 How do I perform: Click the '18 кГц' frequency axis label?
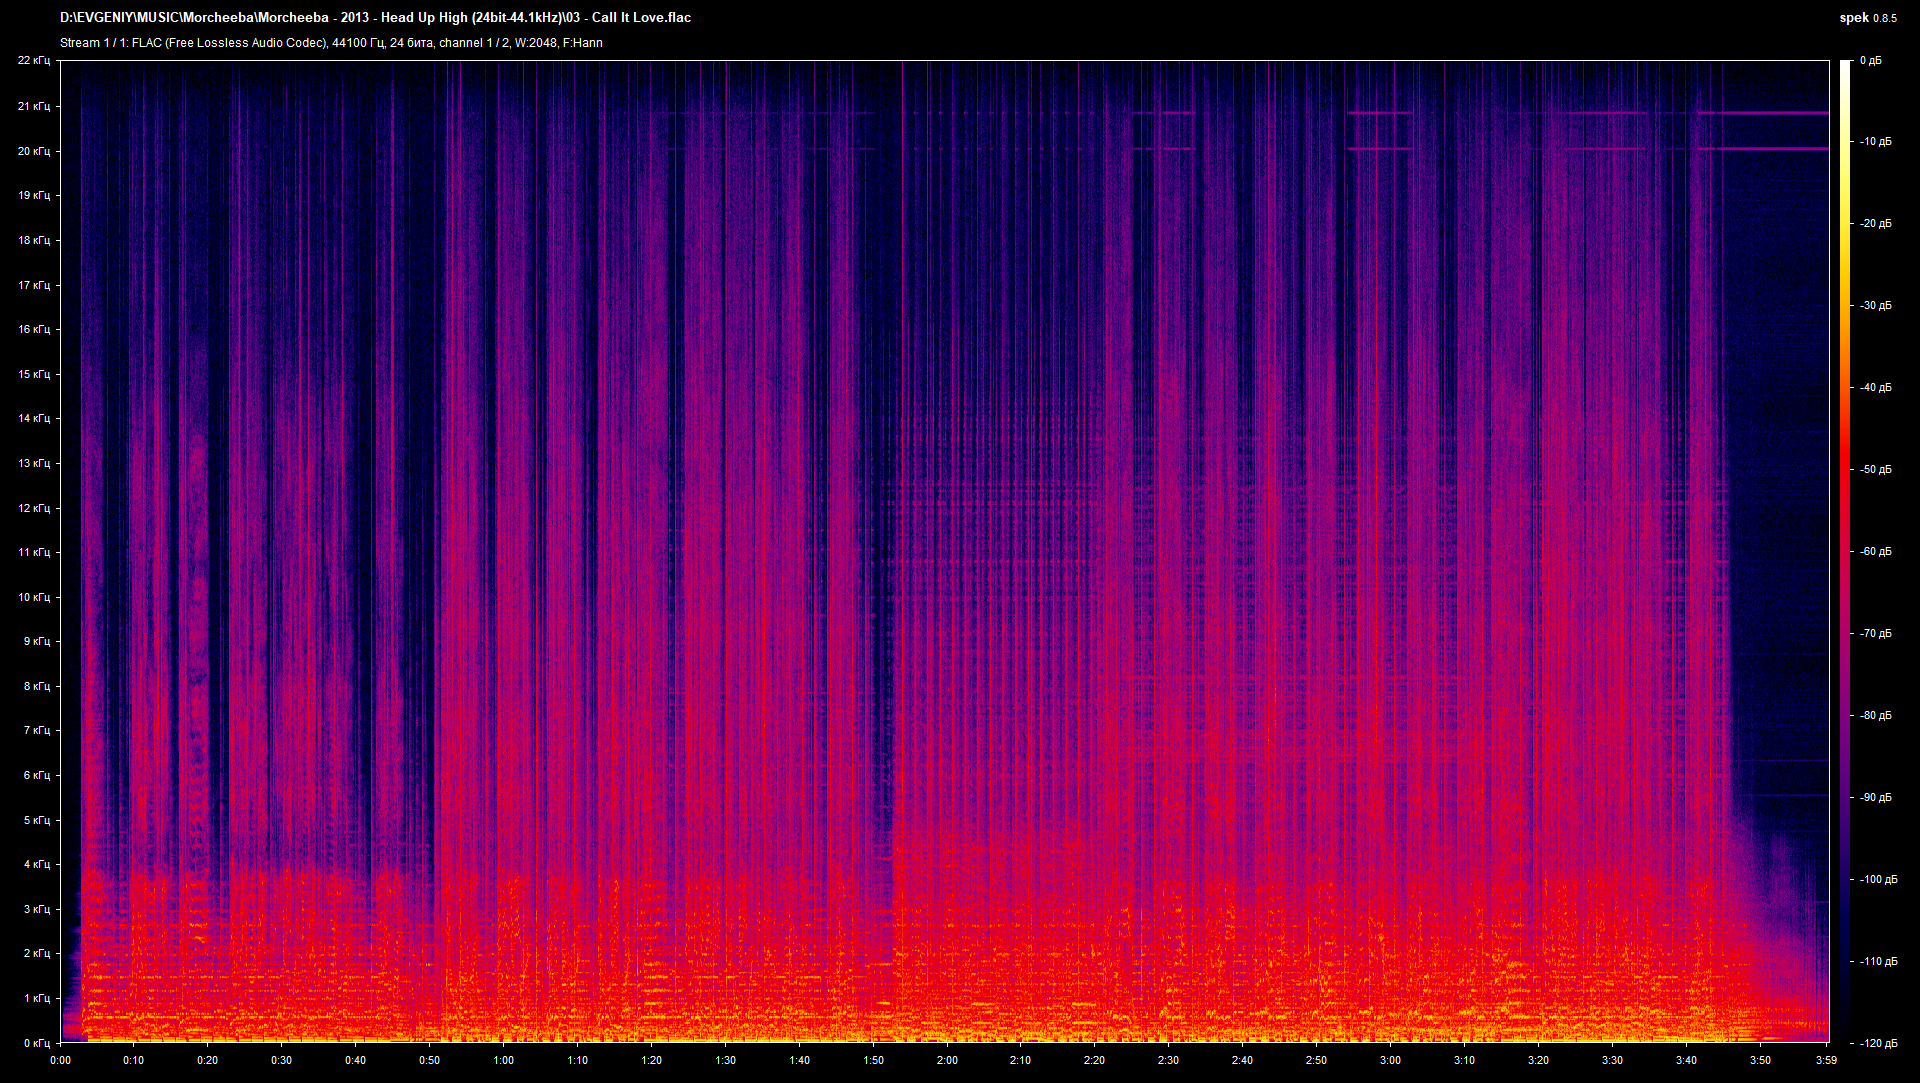(34, 240)
